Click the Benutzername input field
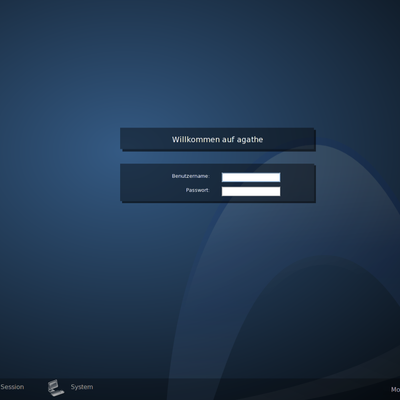400x400 pixels. tap(251, 177)
